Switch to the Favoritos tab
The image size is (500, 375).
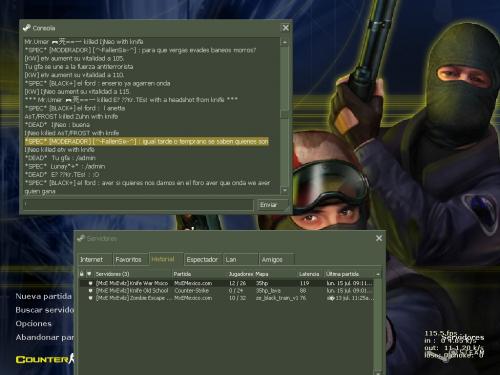[128, 259]
